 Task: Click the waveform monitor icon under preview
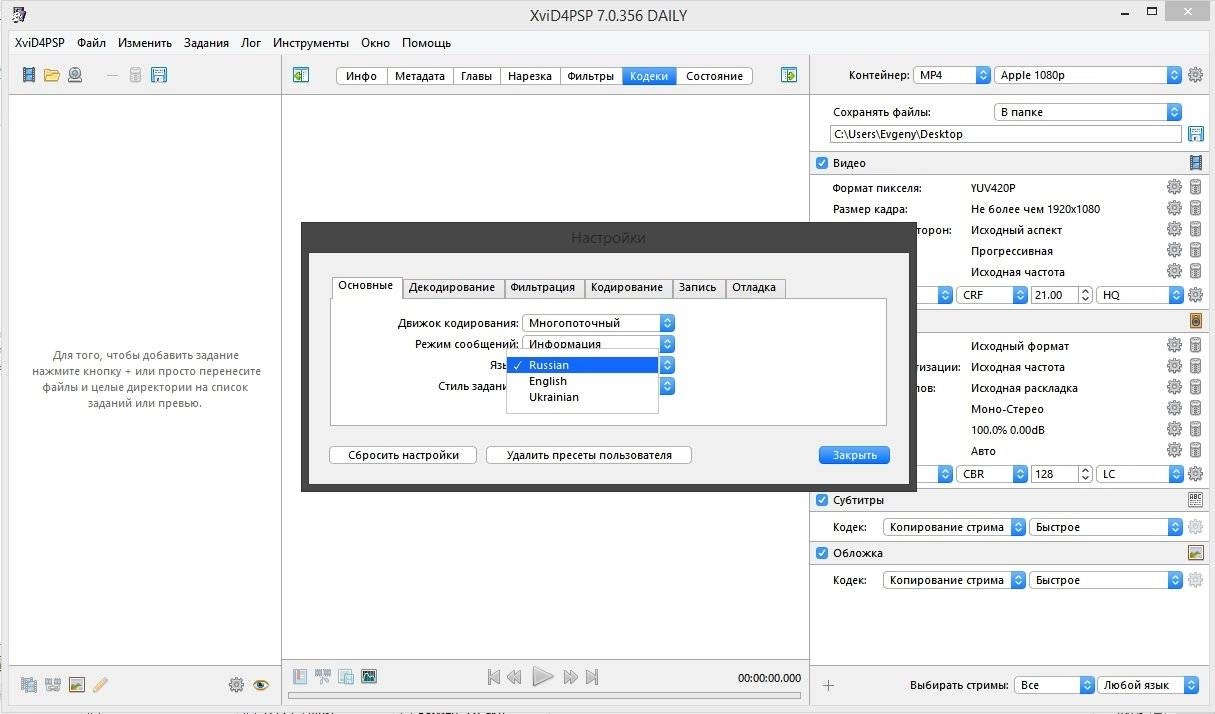(x=369, y=676)
